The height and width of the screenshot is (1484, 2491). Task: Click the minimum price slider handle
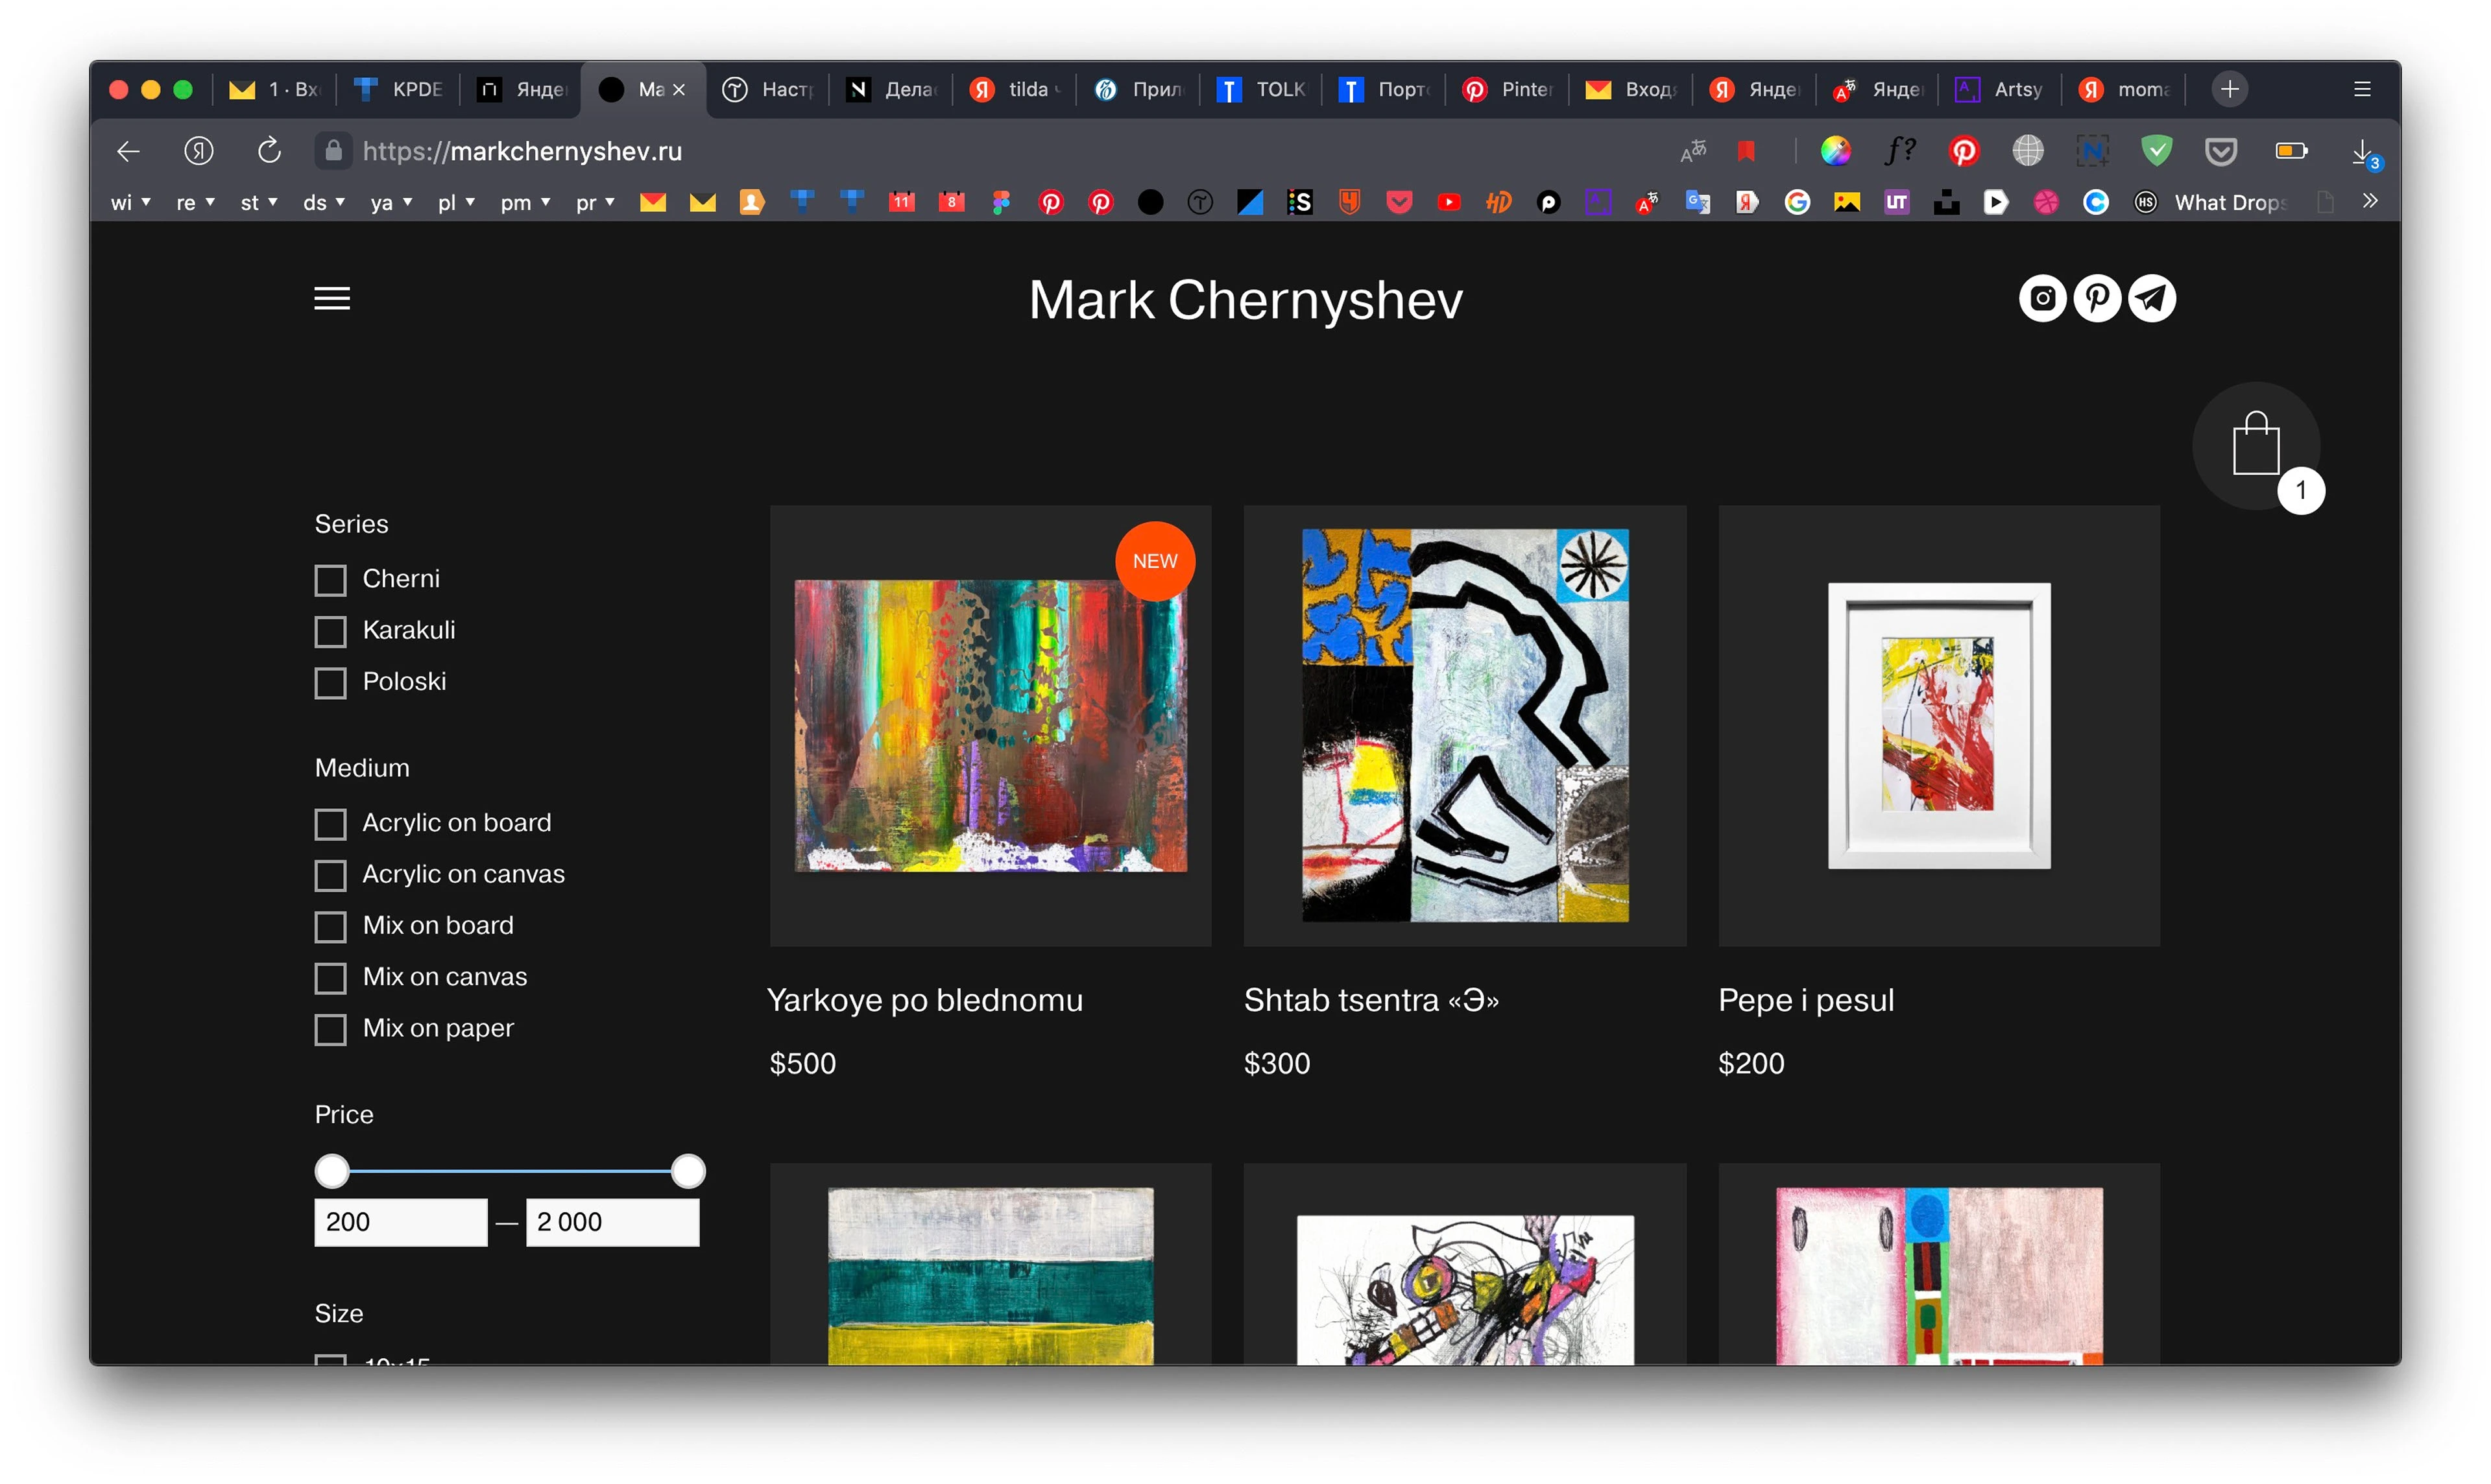click(332, 1170)
